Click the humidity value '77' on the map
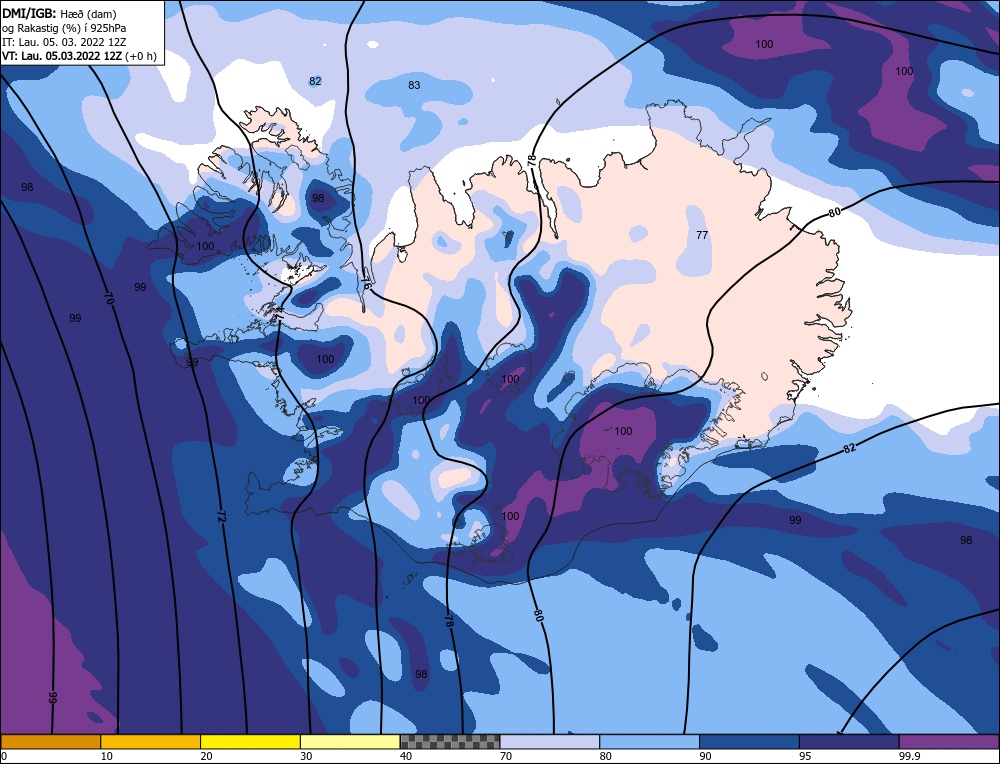 [702, 235]
